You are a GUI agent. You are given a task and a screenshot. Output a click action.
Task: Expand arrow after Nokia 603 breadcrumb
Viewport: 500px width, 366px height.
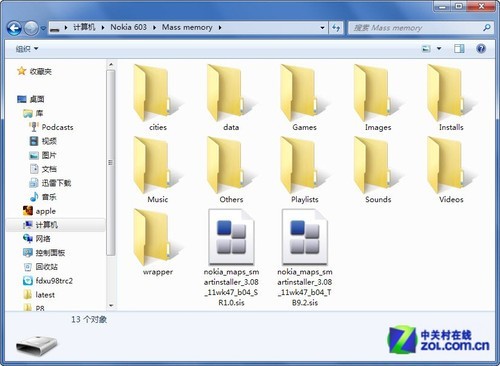[x=154, y=28]
